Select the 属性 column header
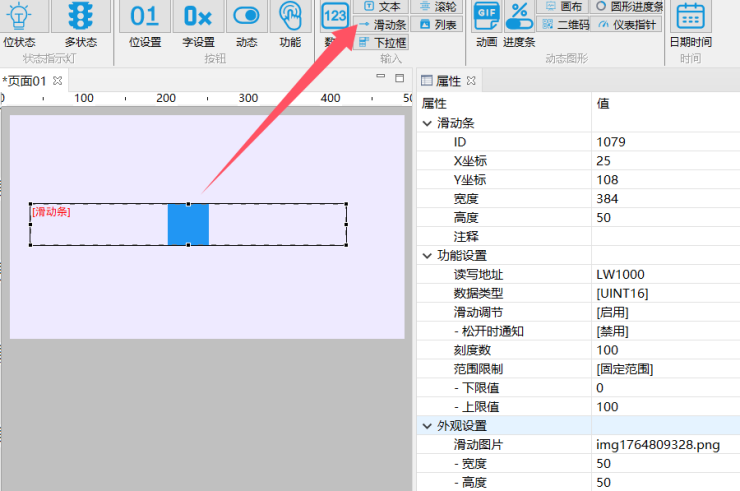The width and height of the screenshot is (740, 491). tap(504, 103)
